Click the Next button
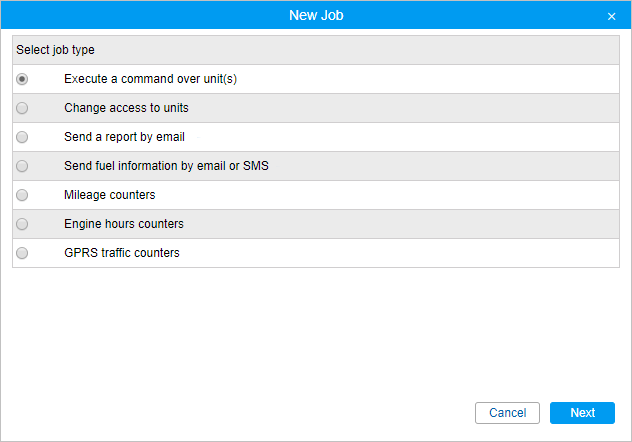The height and width of the screenshot is (442, 632). click(582, 413)
